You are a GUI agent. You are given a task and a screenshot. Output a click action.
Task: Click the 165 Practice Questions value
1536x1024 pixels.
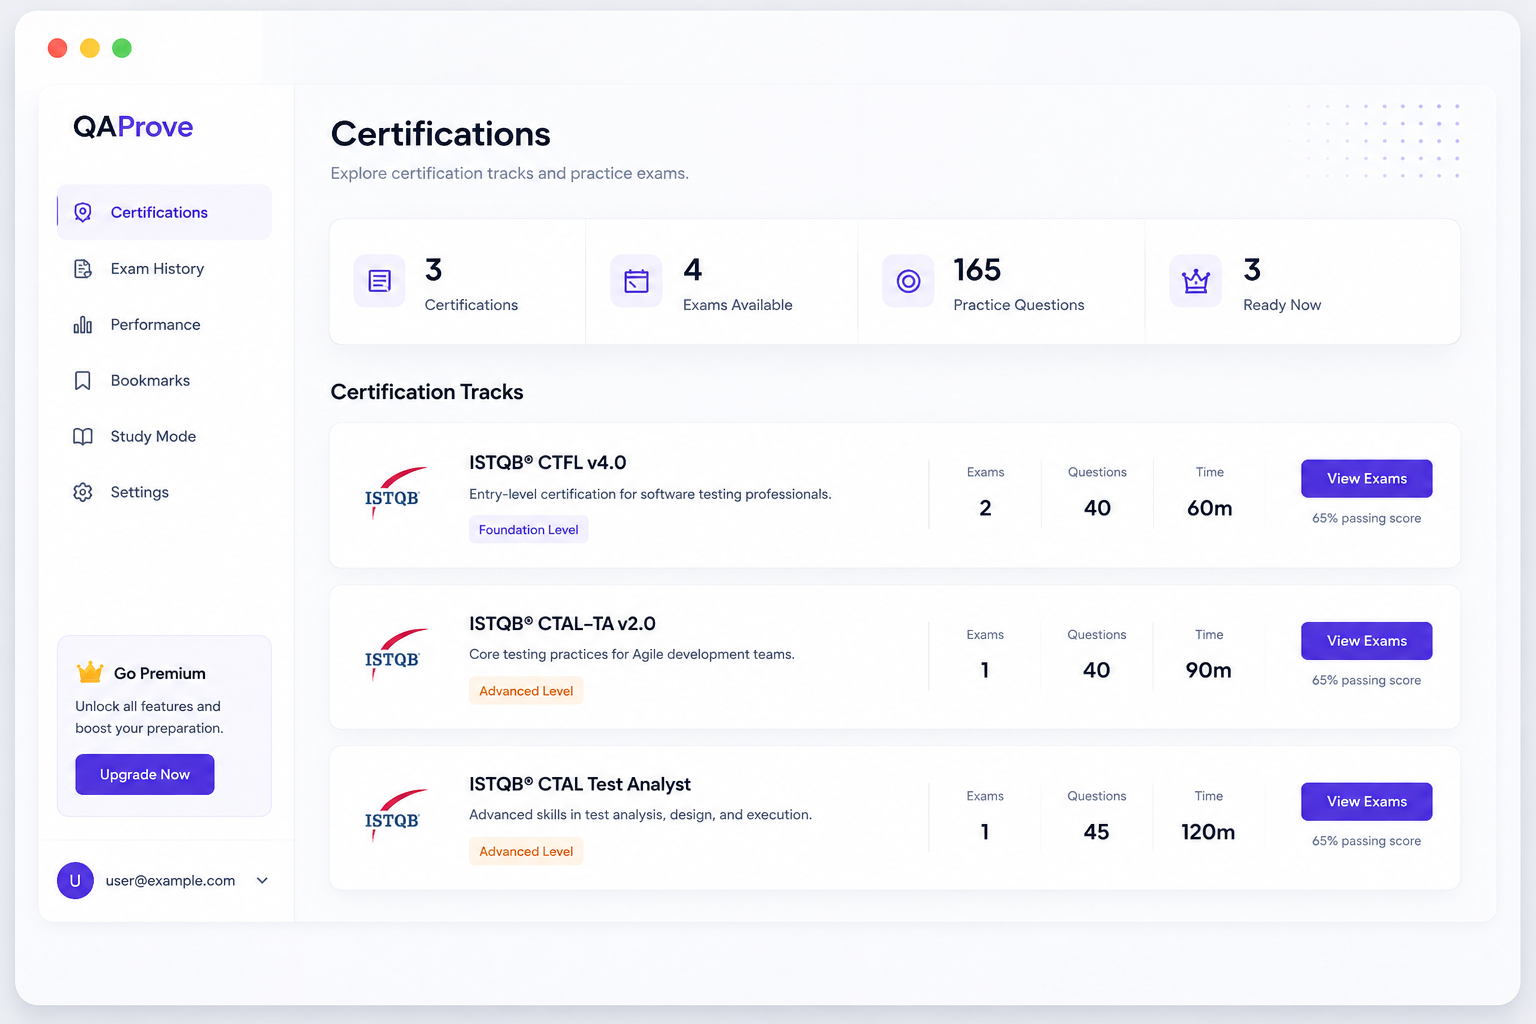977,270
